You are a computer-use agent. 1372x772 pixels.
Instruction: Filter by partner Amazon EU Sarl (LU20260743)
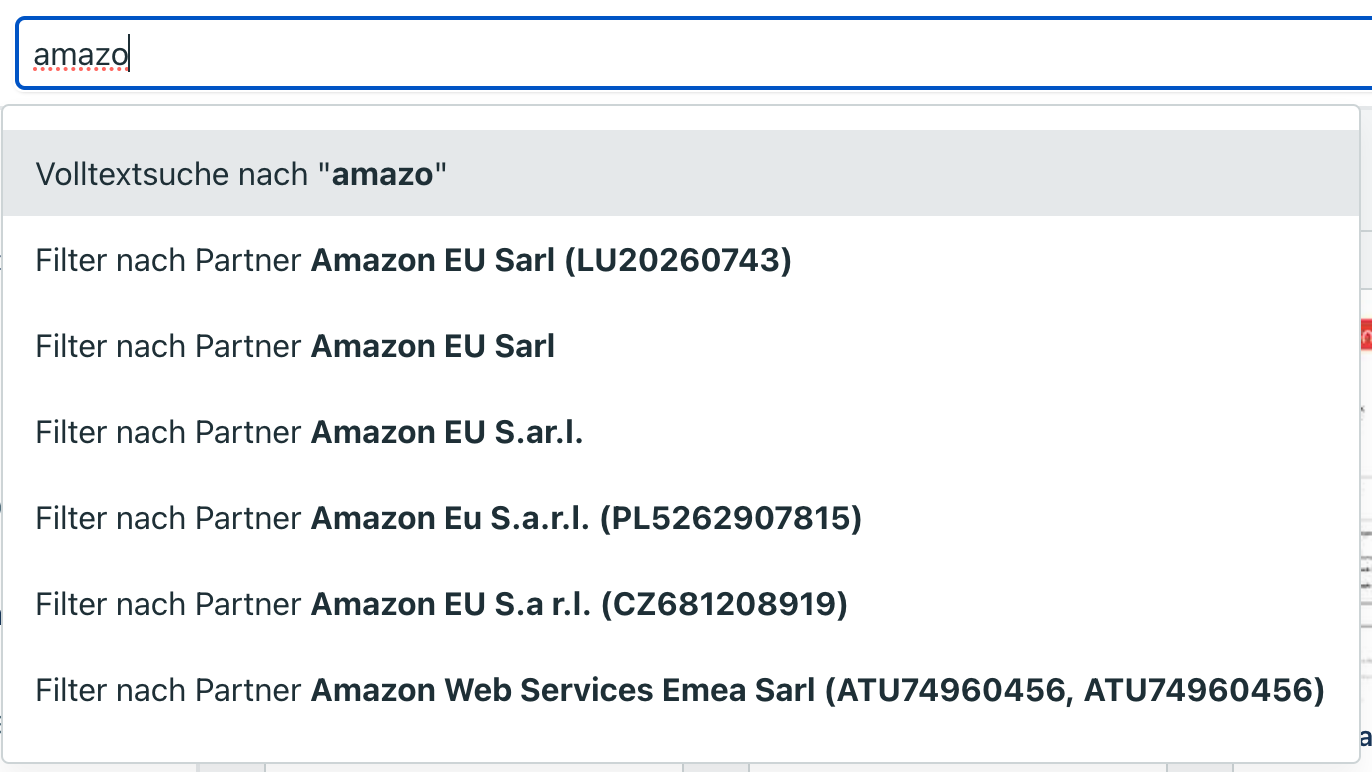pyautogui.click(x=413, y=260)
